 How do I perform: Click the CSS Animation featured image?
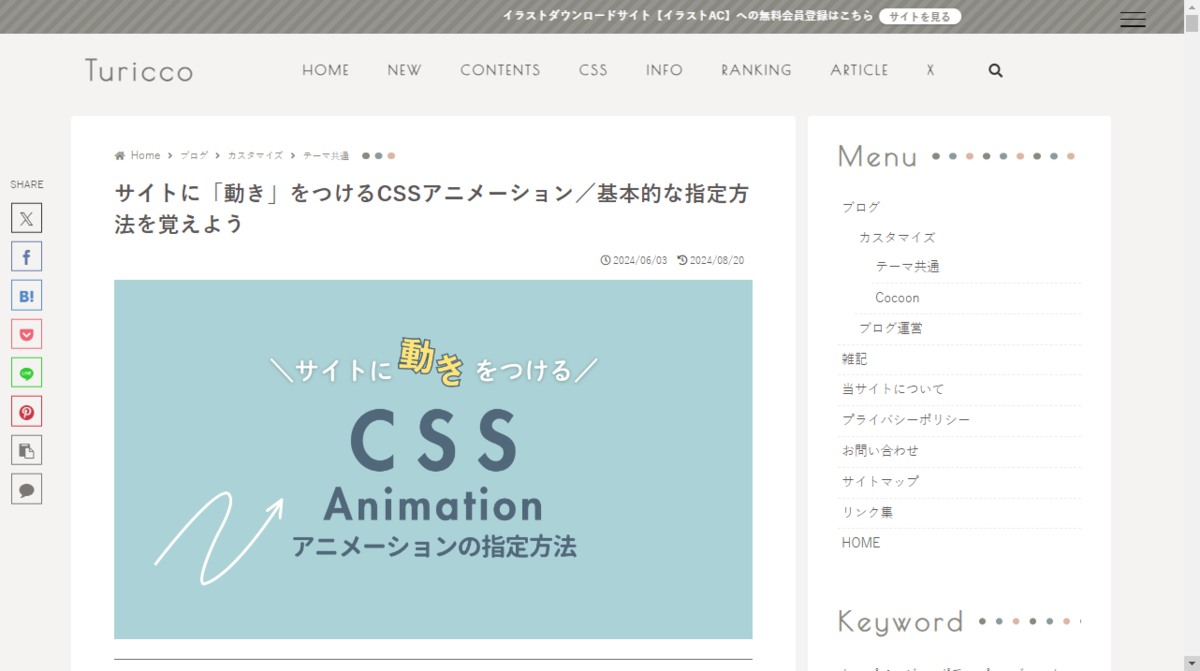tap(433, 459)
